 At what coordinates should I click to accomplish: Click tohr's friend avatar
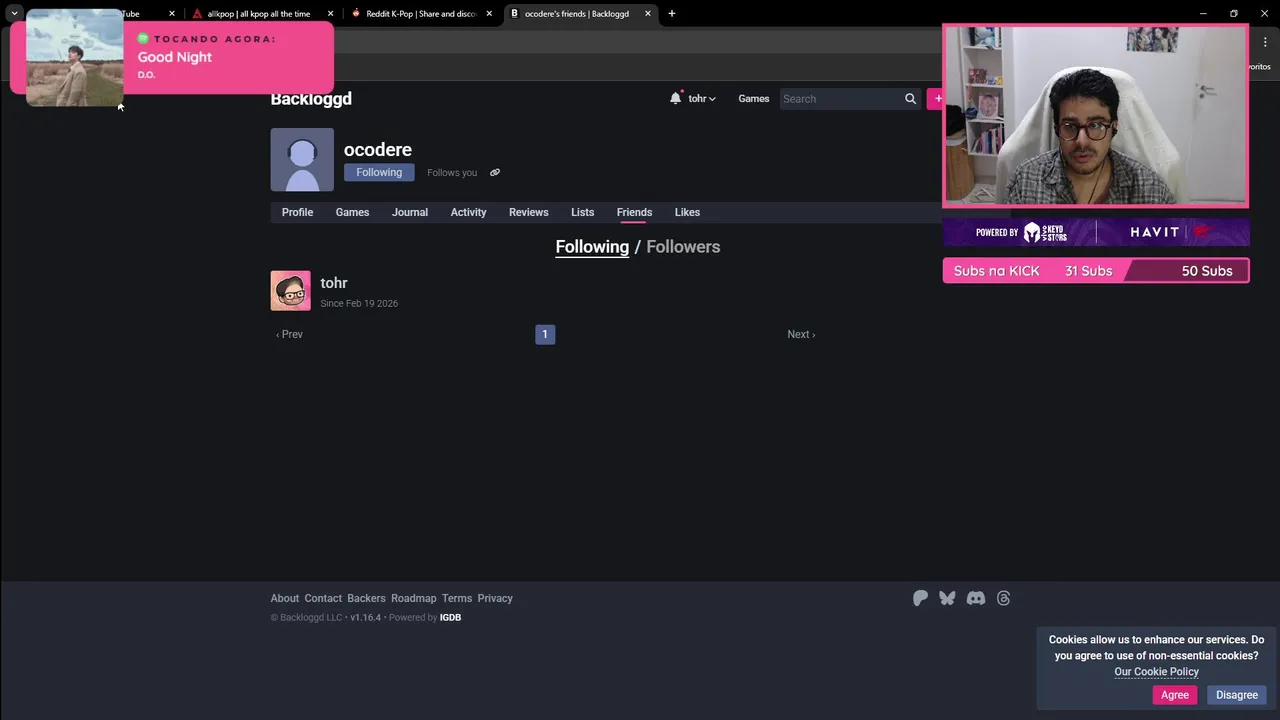tap(290, 291)
